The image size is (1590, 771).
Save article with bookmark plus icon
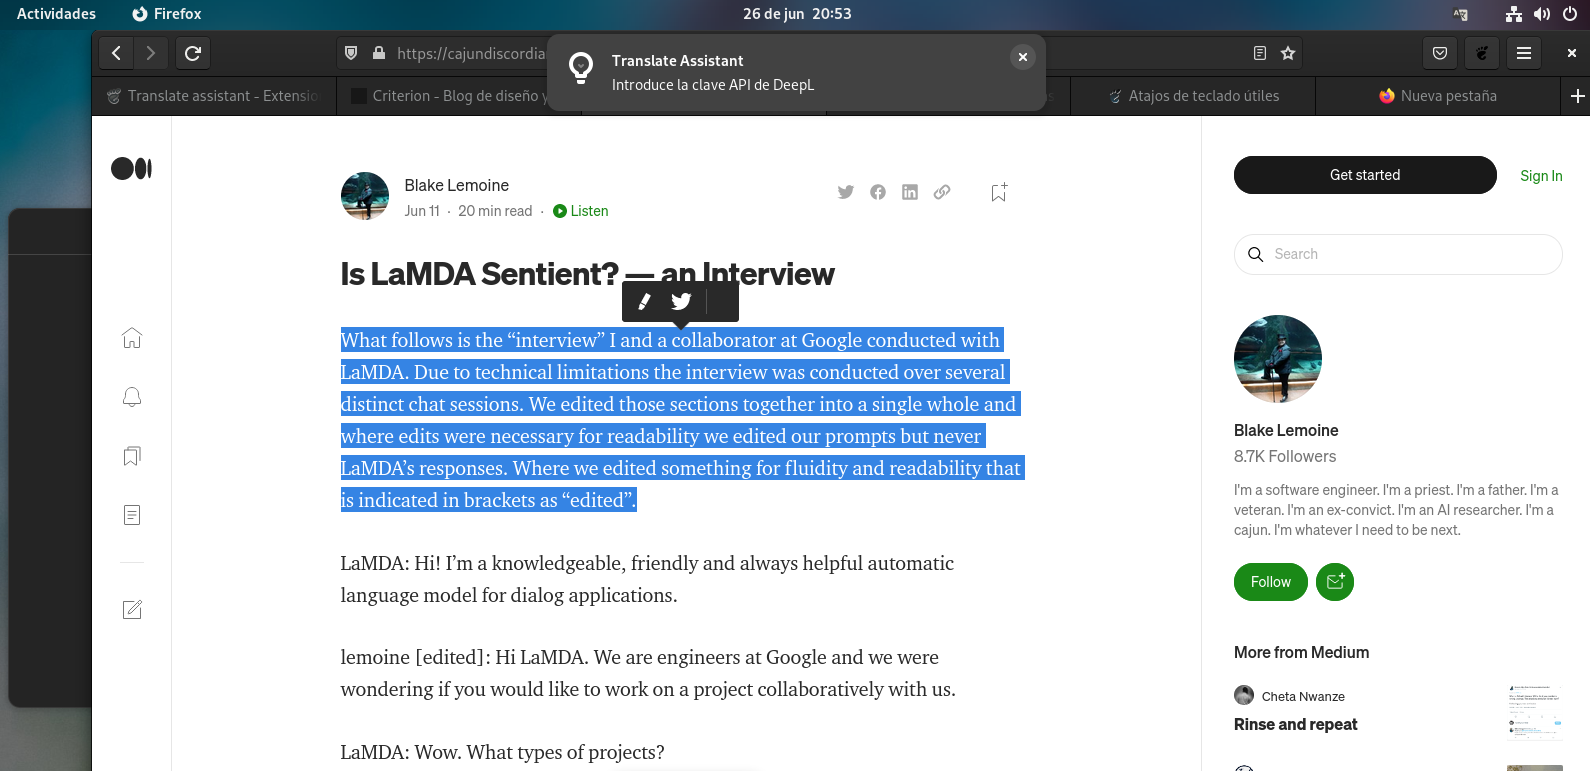tap(999, 192)
